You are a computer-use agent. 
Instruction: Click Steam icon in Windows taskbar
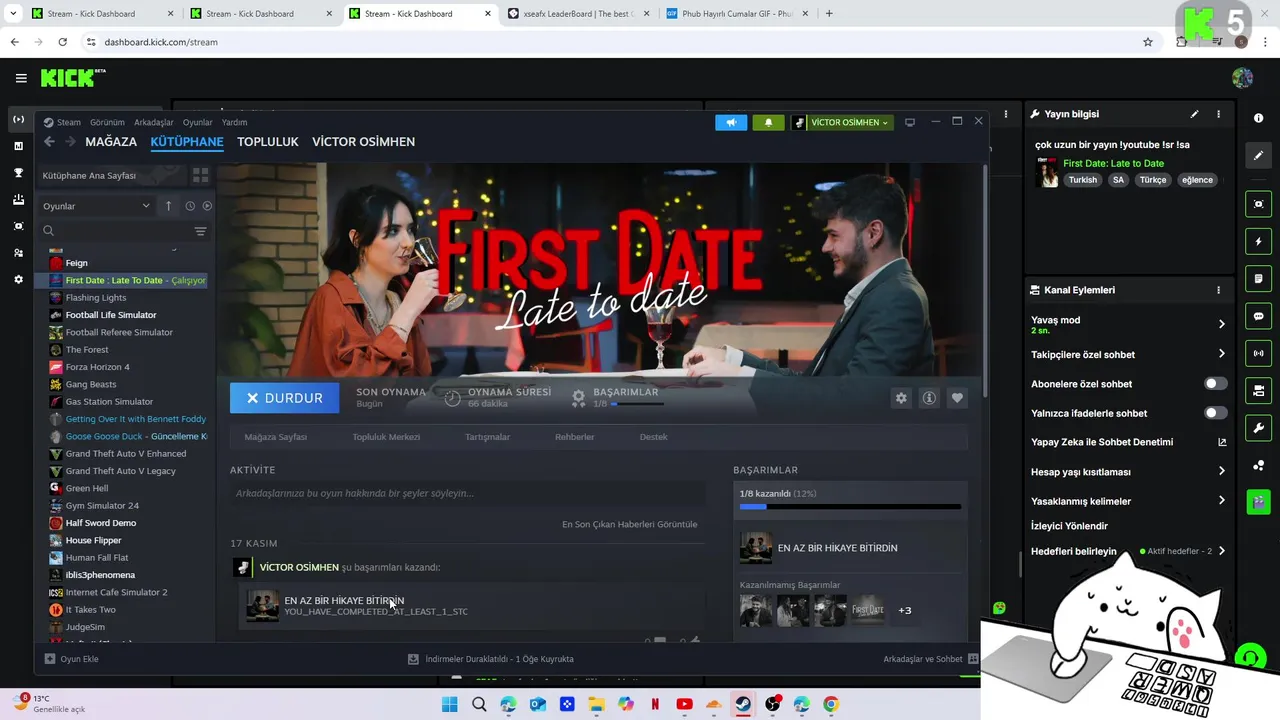pyautogui.click(x=743, y=704)
